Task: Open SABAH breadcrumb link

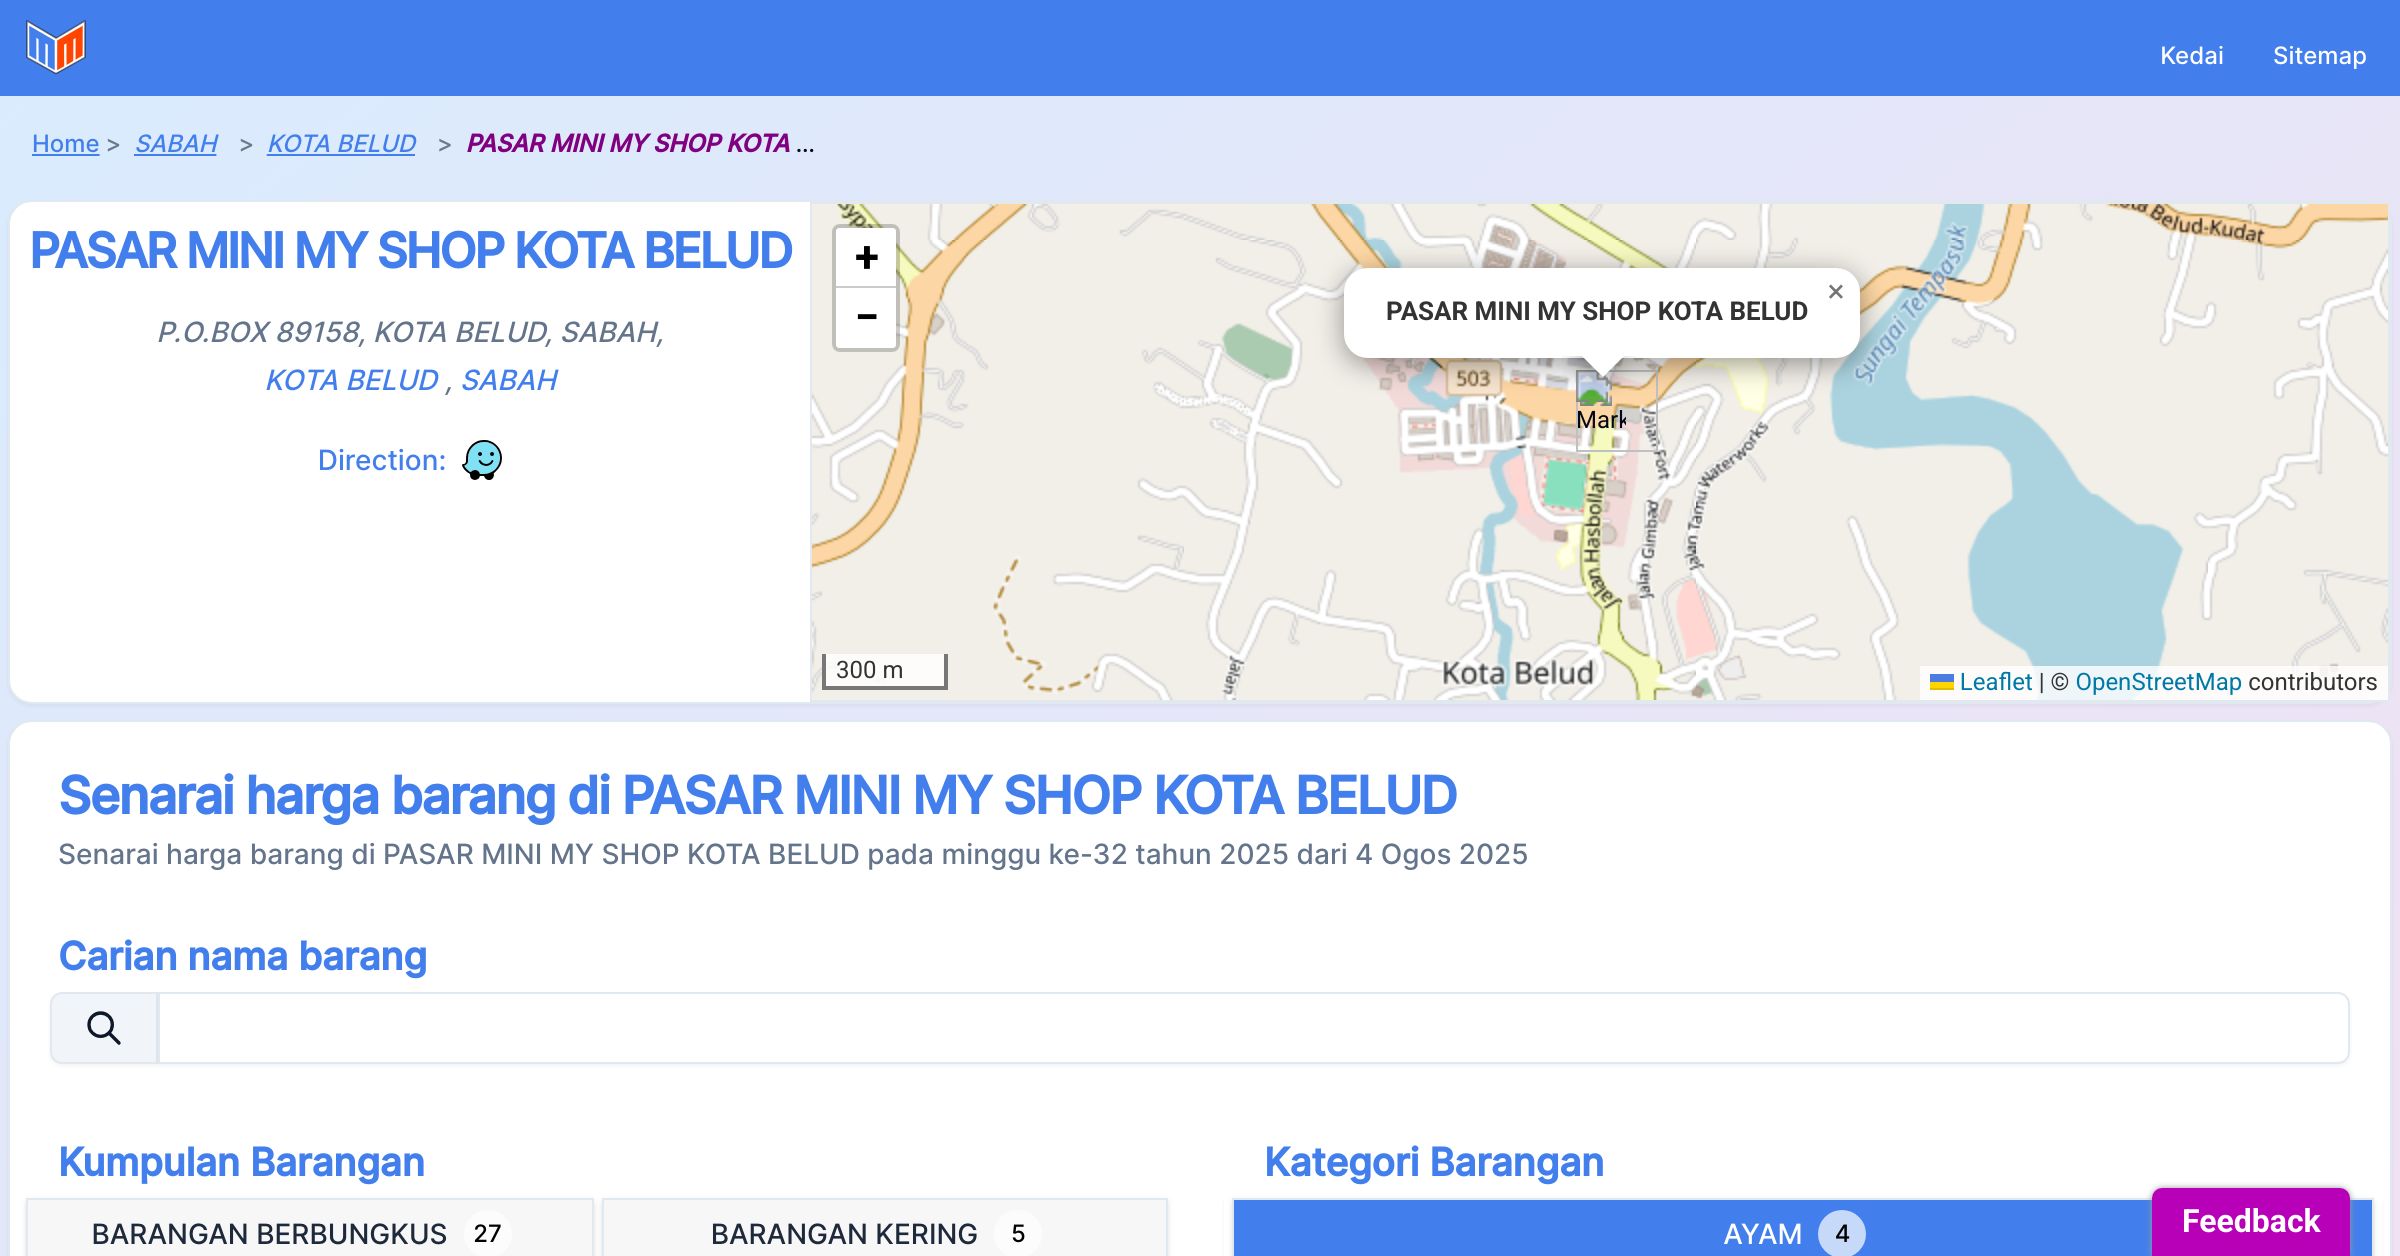Action: [x=176, y=144]
